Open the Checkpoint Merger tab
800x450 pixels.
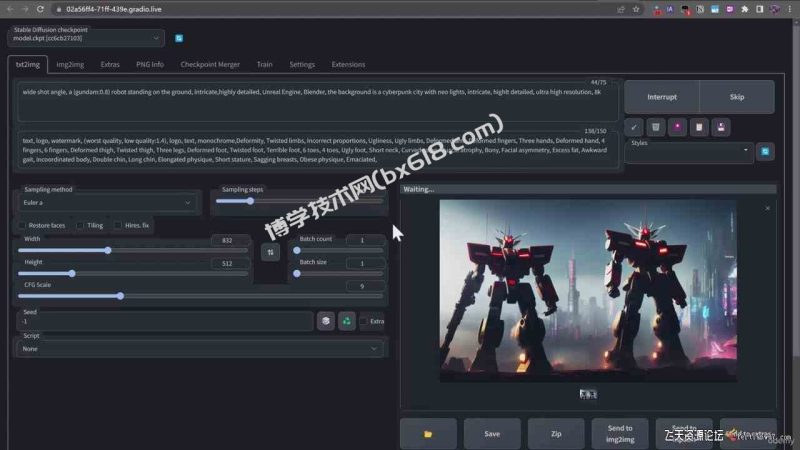210,65
